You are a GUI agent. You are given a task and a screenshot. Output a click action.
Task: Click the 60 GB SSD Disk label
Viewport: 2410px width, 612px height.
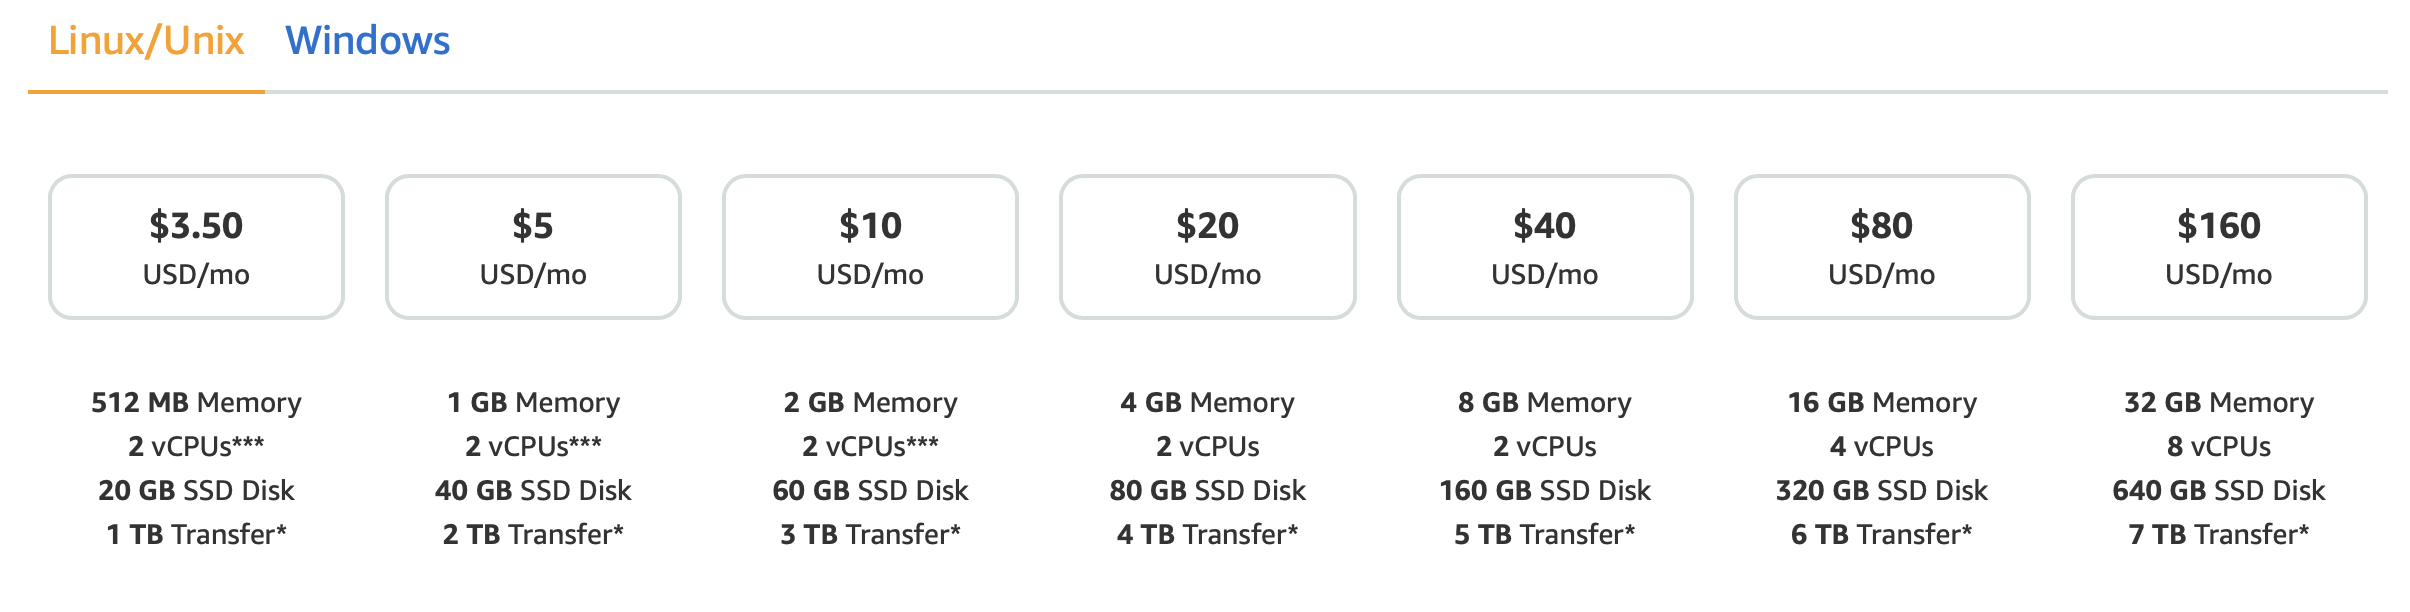[x=870, y=491]
